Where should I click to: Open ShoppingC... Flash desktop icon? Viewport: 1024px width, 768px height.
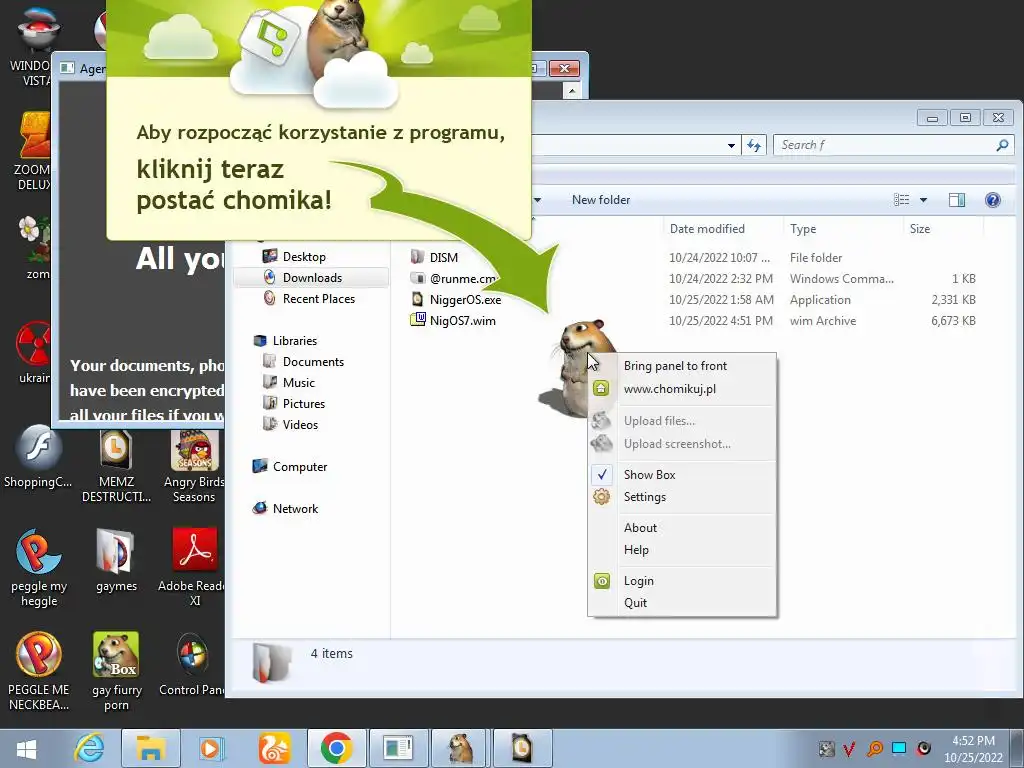coord(38,457)
